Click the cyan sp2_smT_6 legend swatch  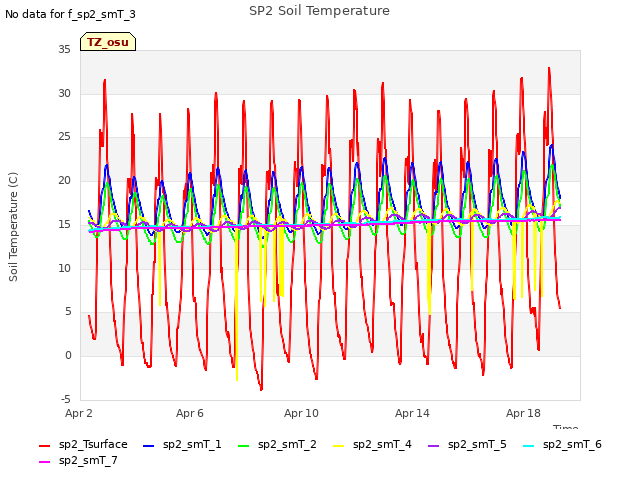point(529,446)
